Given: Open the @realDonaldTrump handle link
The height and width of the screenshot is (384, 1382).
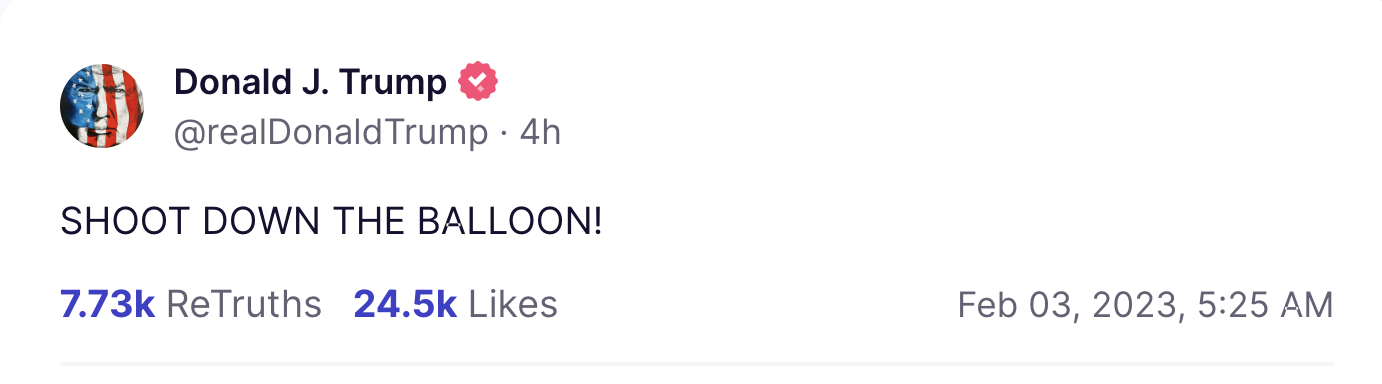Looking at the screenshot, I should 331,133.
